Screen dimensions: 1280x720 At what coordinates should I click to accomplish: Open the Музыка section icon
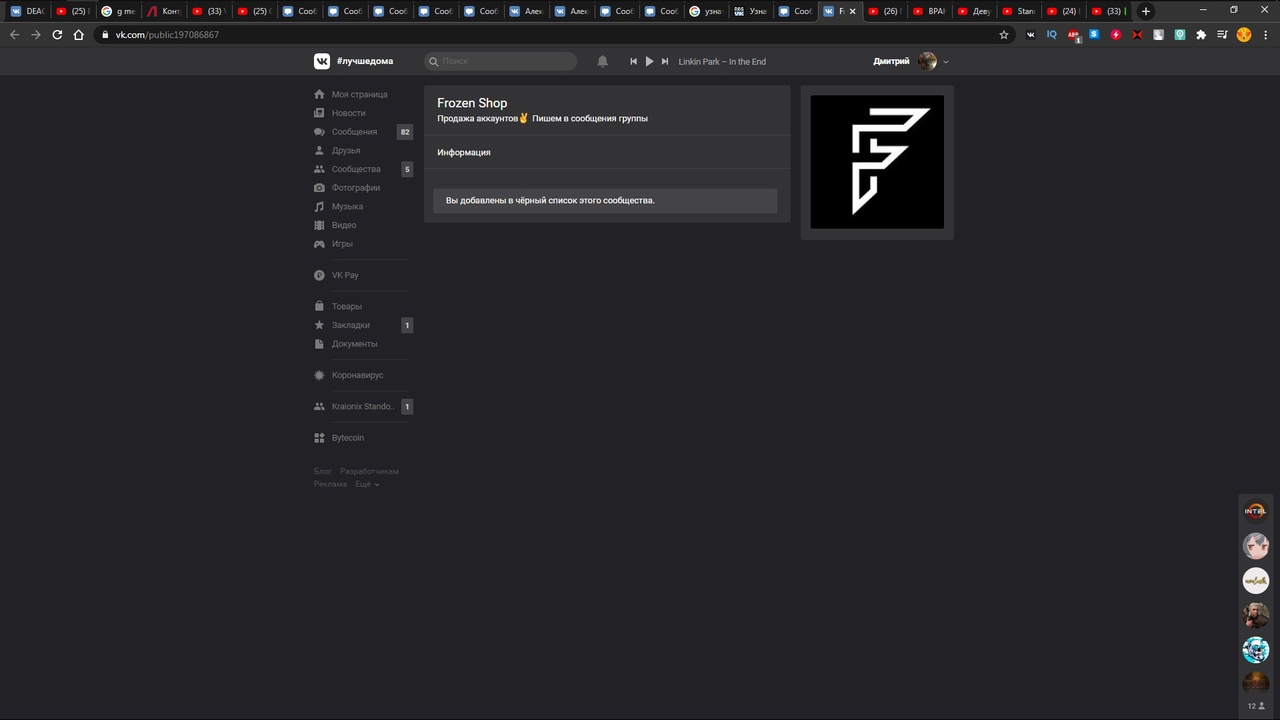click(319, 207)
